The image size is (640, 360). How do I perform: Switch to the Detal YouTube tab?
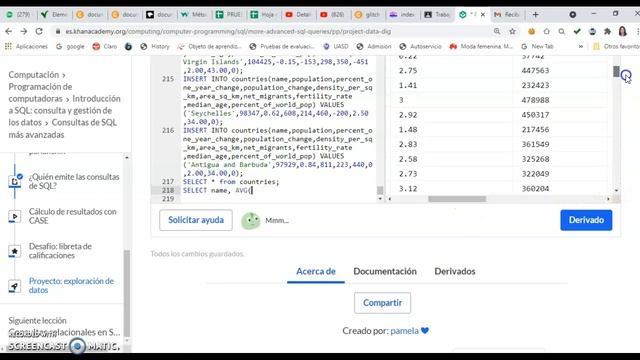(299, 15)
